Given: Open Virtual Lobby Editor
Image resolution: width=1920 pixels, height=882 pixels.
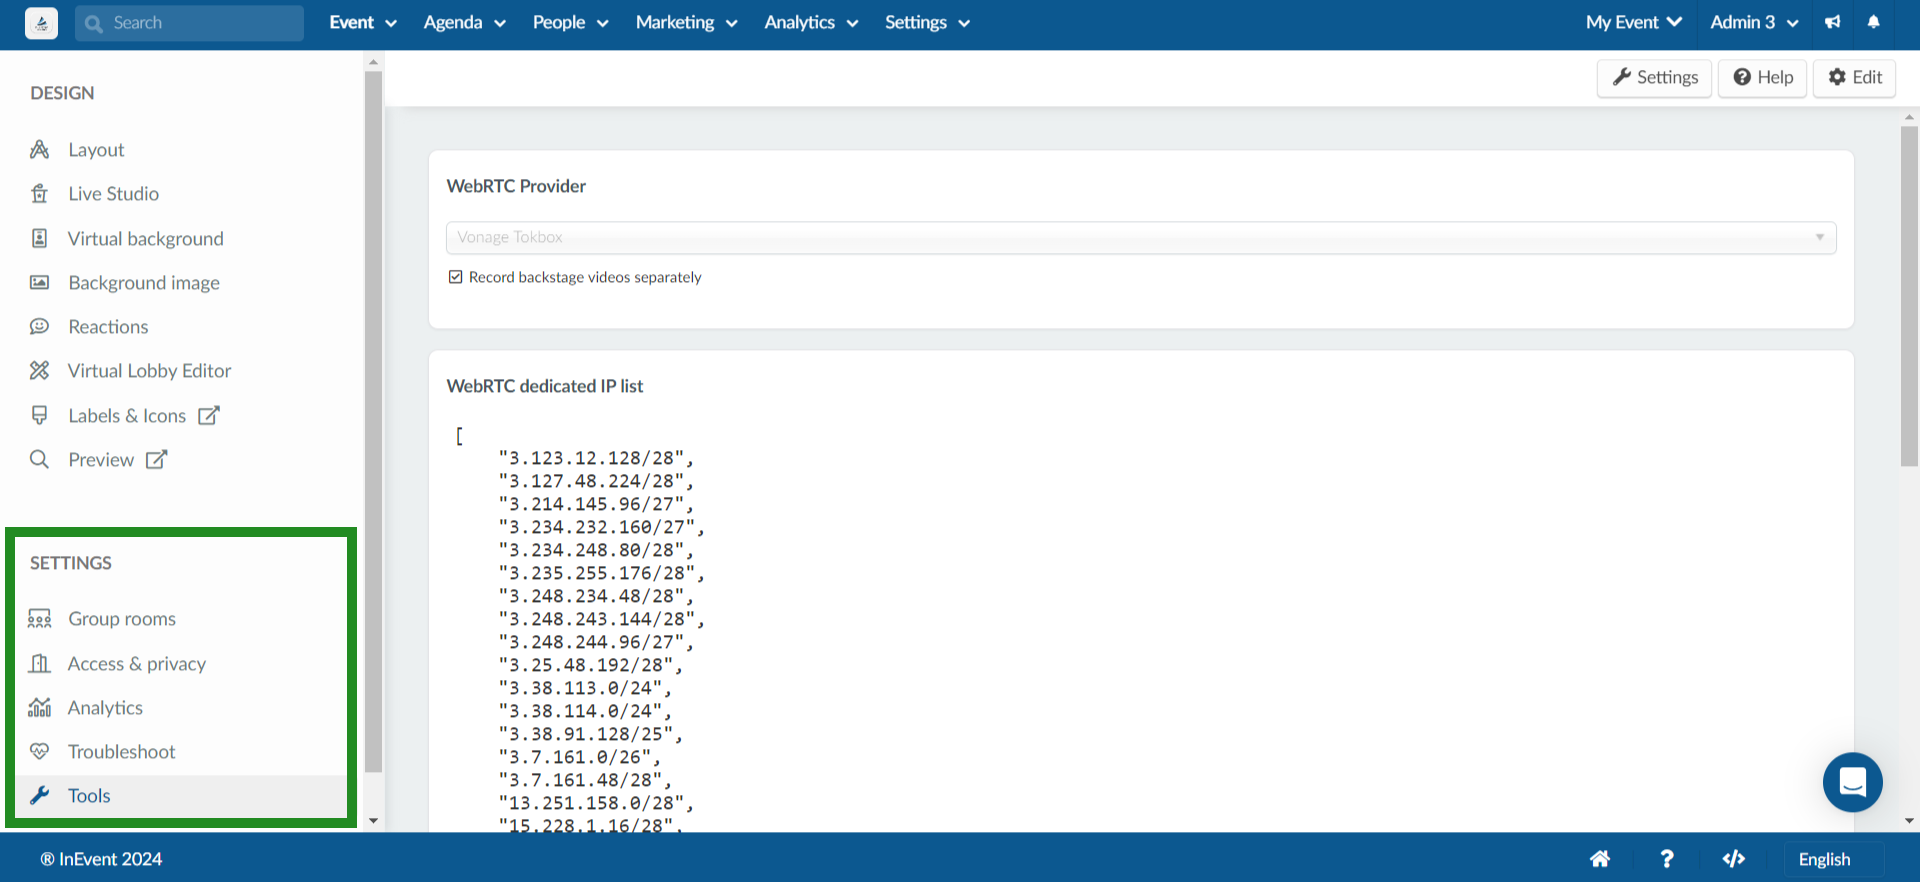Looking at the screenshot, I should click(149, 371).
